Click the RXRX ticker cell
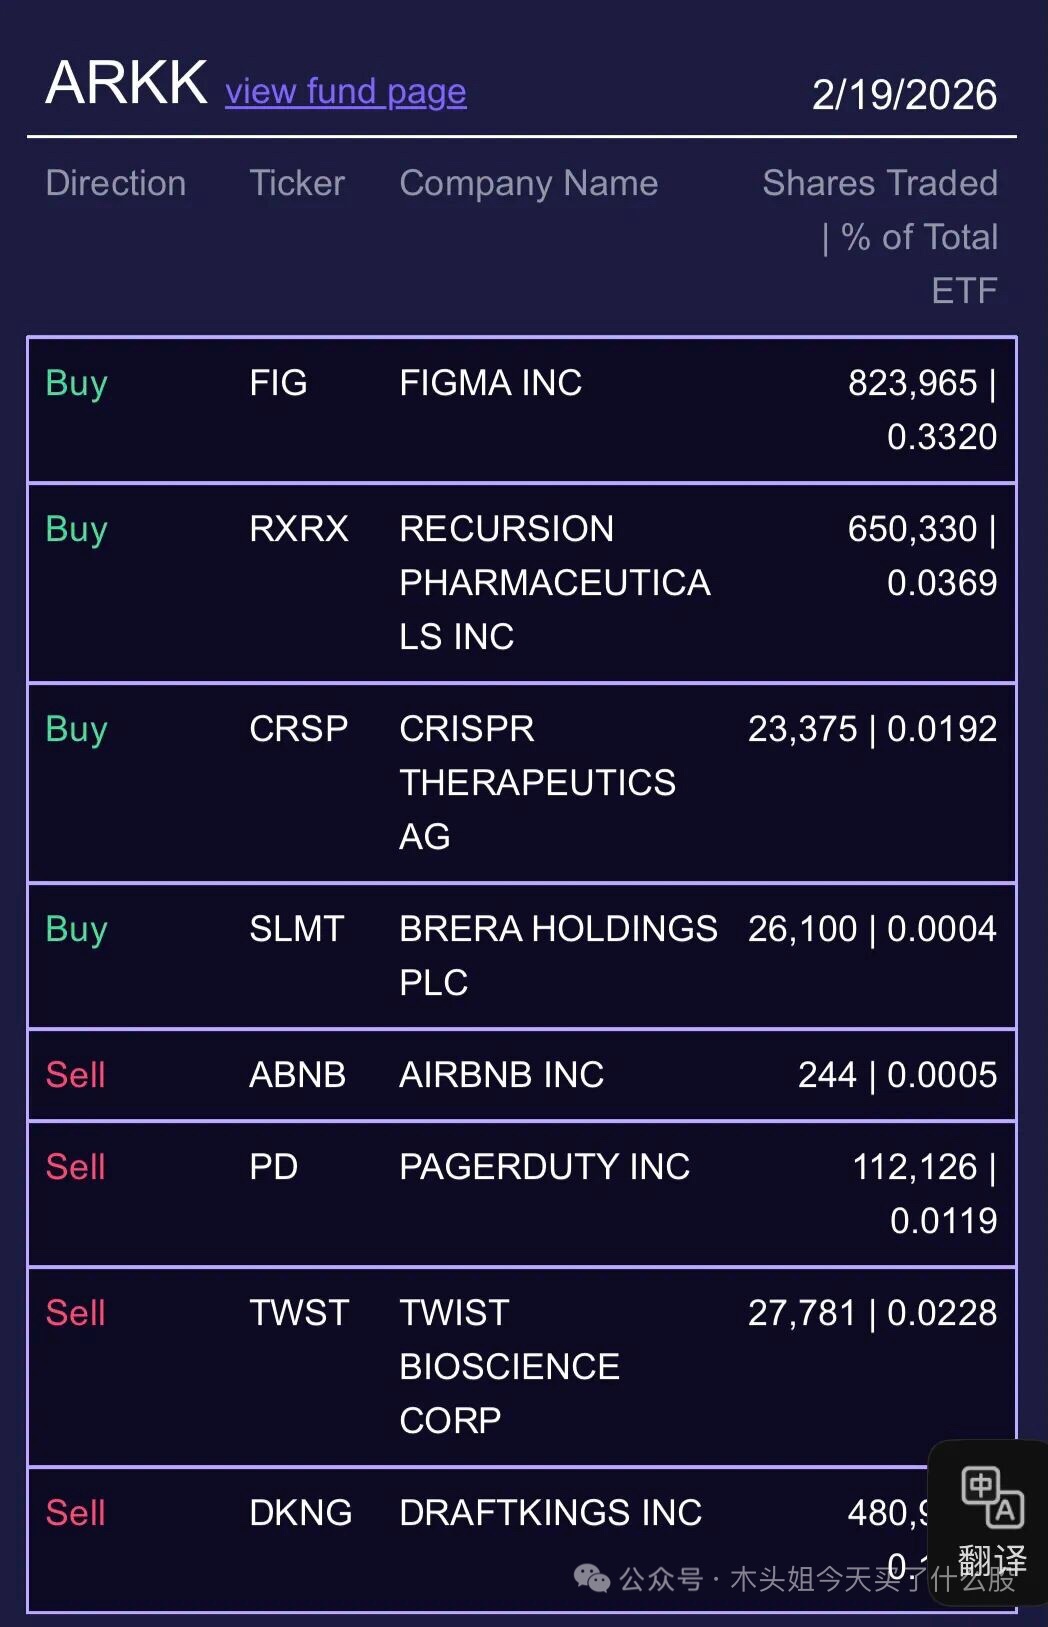The width and height of the screenshot is (1048, 1627). click(x=299, y=529)
